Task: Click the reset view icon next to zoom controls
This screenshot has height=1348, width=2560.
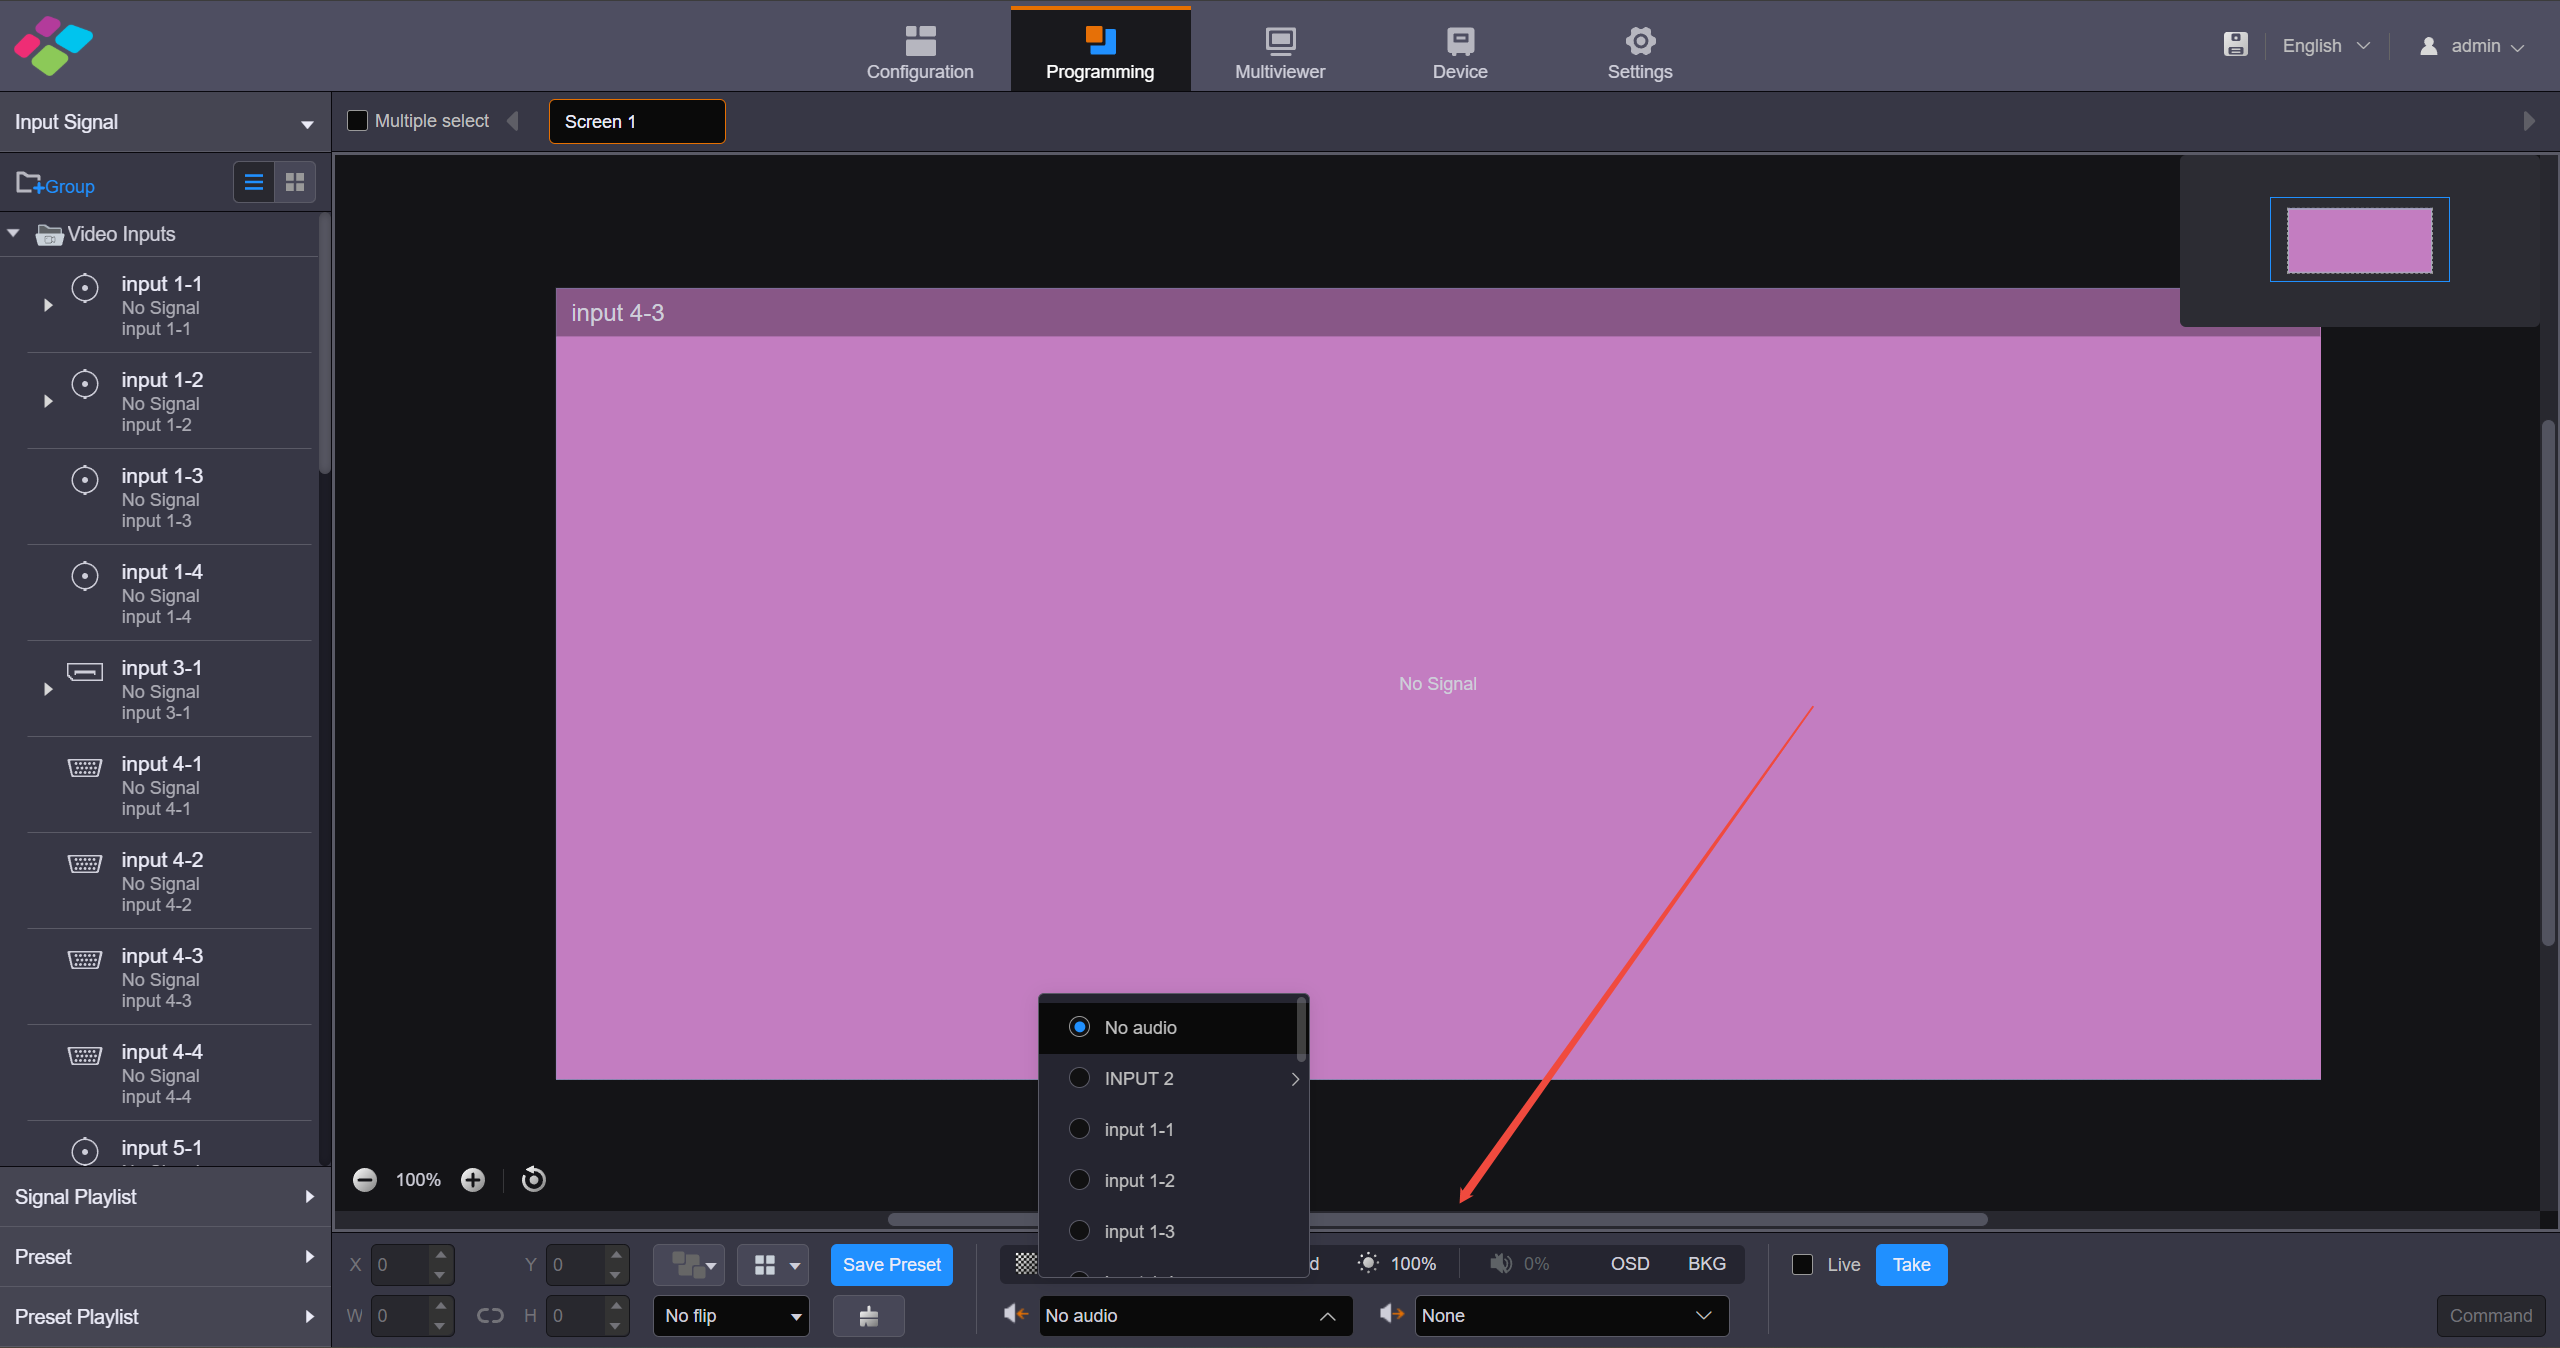Action: pyautogui.click(x=532, y=1180)
